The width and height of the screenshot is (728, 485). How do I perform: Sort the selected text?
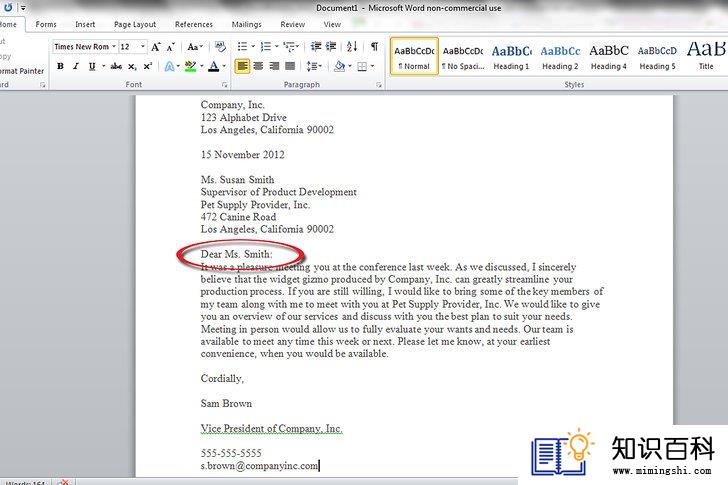[352, 46]
